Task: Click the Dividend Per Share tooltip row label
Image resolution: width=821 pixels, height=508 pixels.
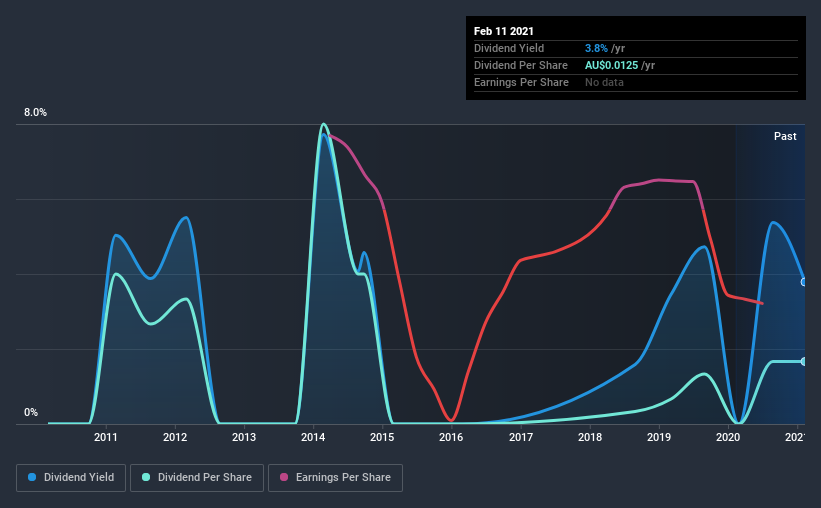Action: tap(521, 65)
